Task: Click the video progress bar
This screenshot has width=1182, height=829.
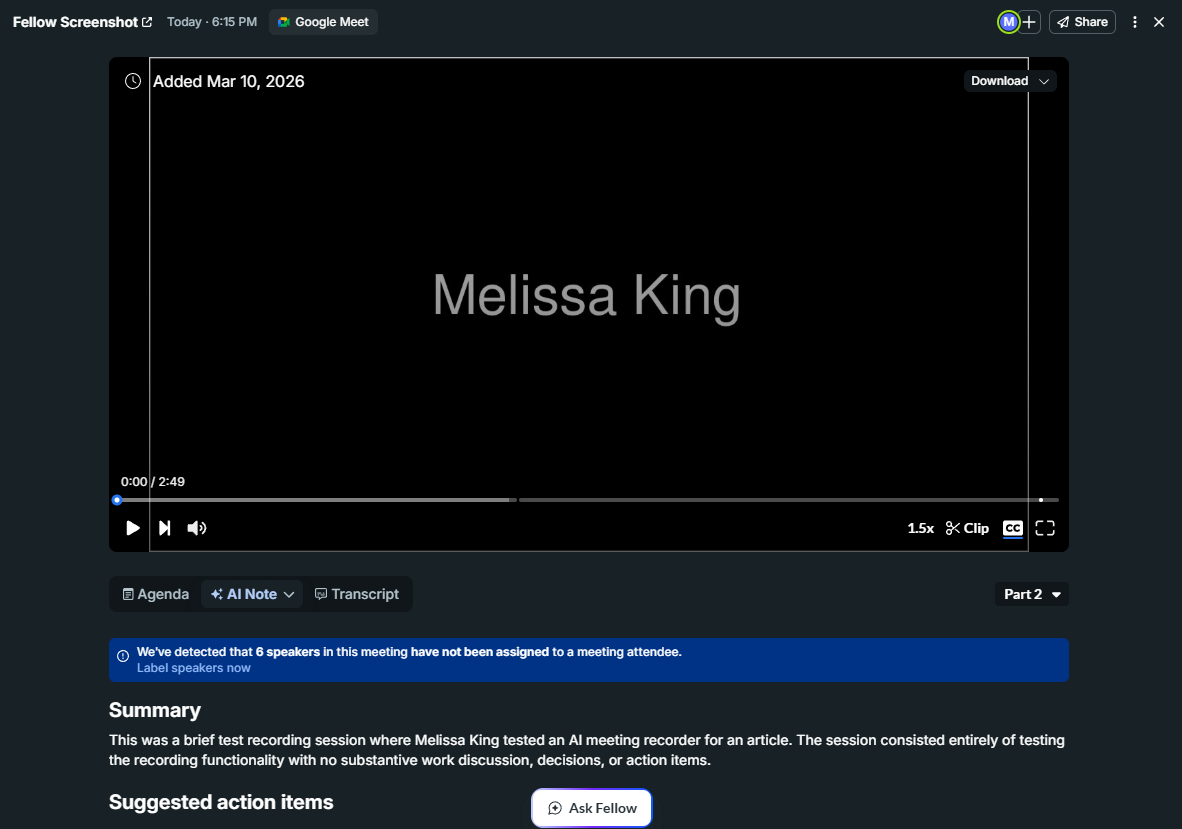Action: [588, 500]
